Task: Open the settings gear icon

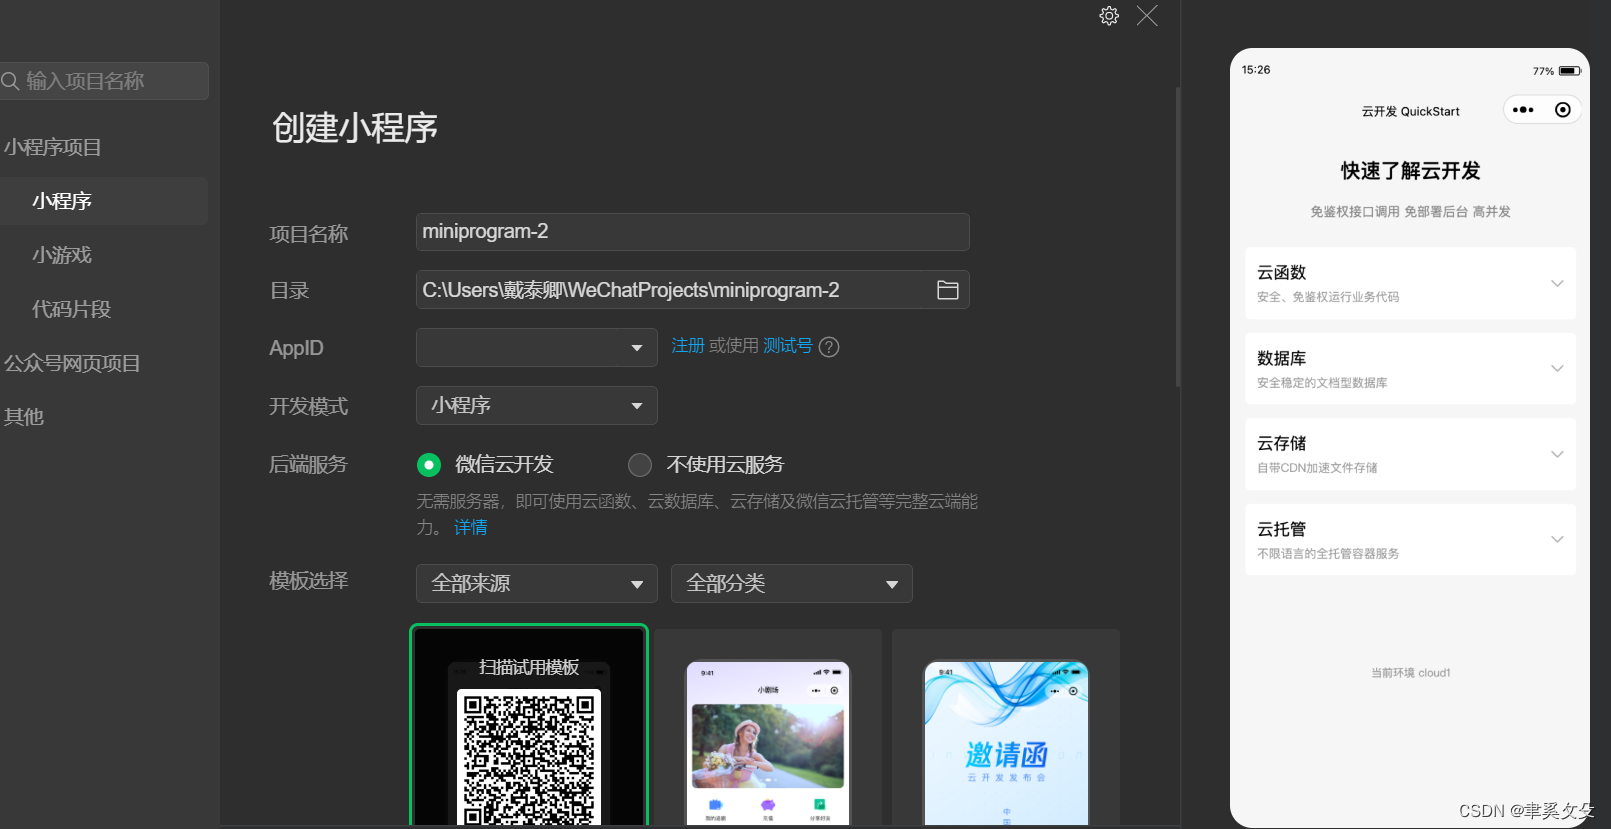Action: [x=1109, y=16]
